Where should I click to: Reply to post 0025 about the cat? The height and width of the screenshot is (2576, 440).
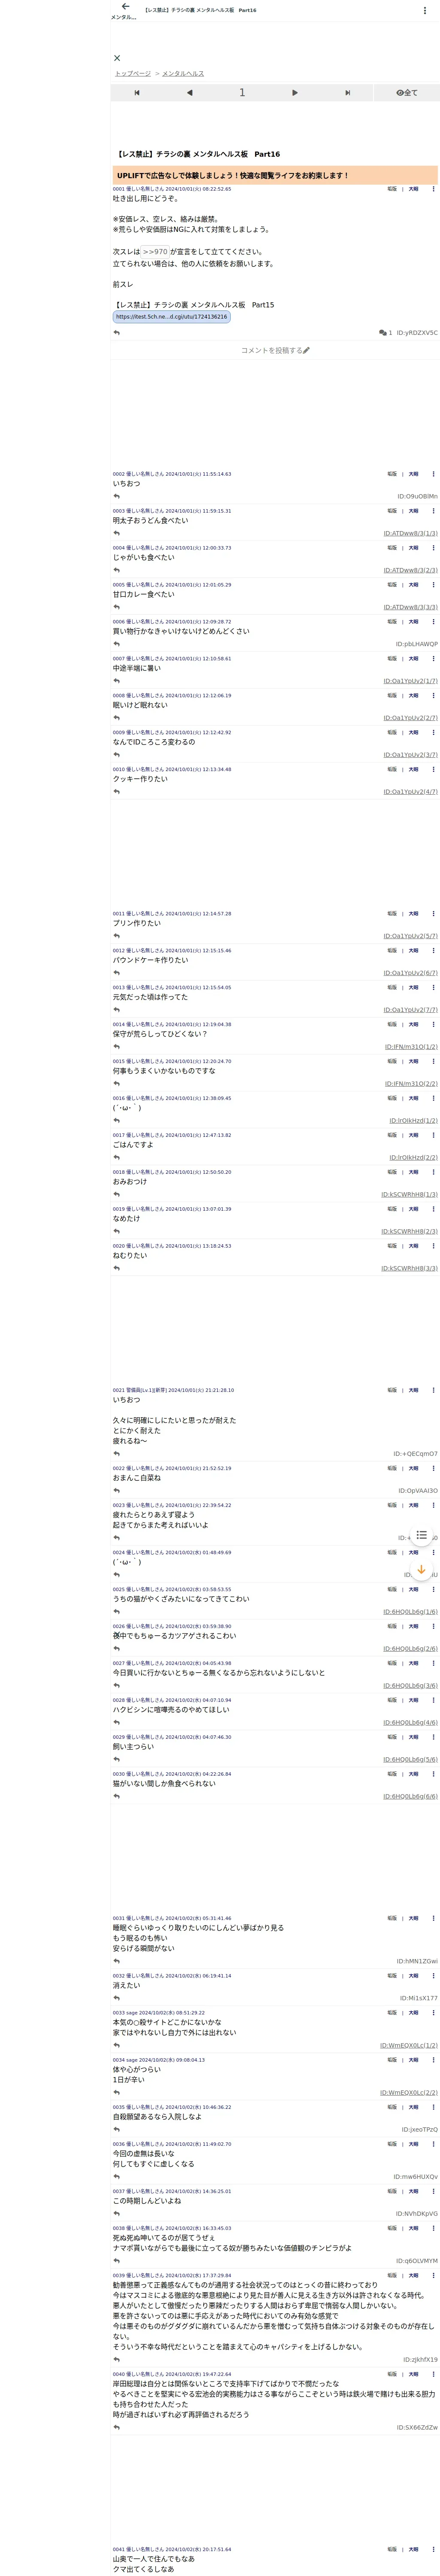[x=117, y=1612]
